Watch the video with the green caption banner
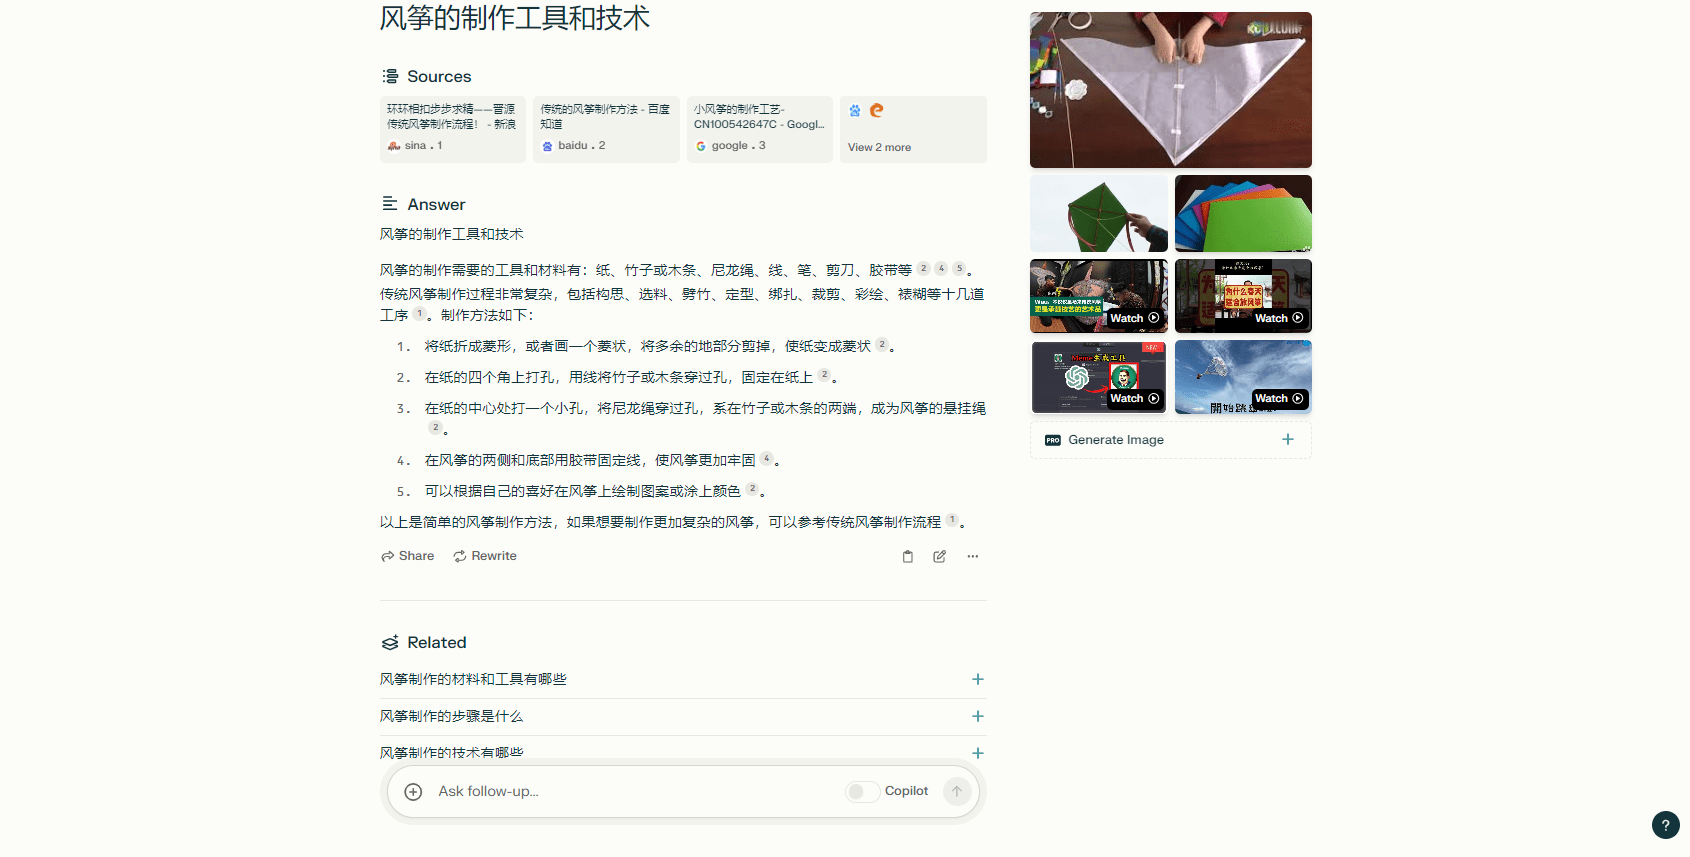 (1099, 296)
